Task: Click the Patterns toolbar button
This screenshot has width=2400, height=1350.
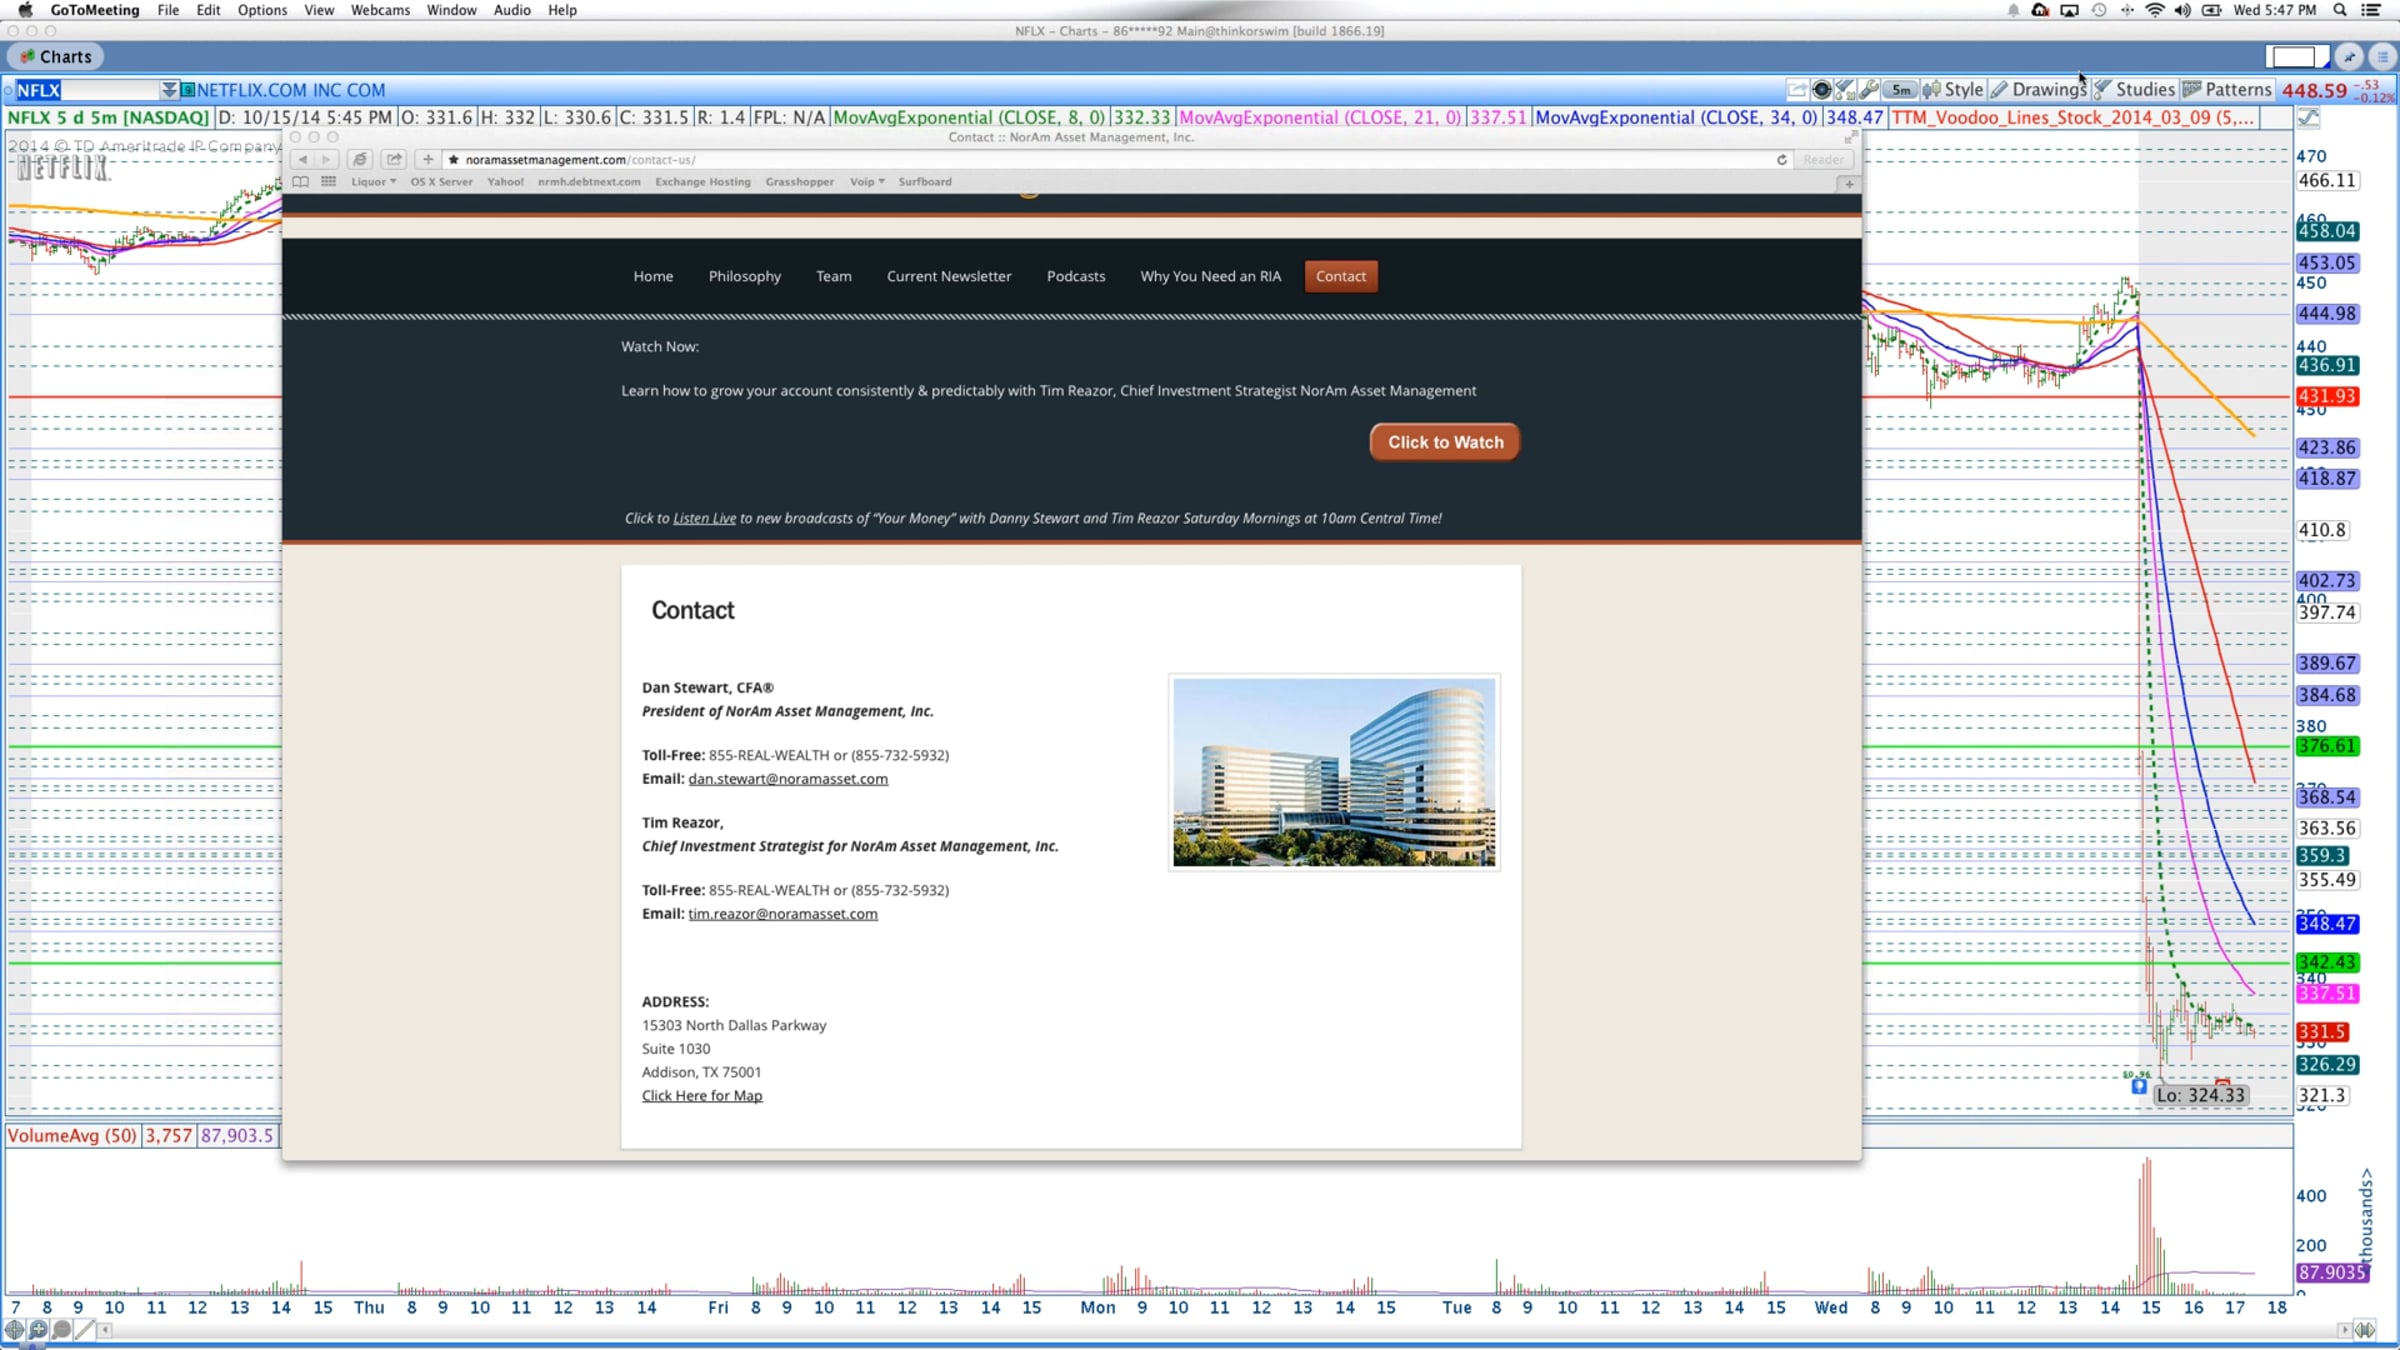Action: coord(2228,90)
